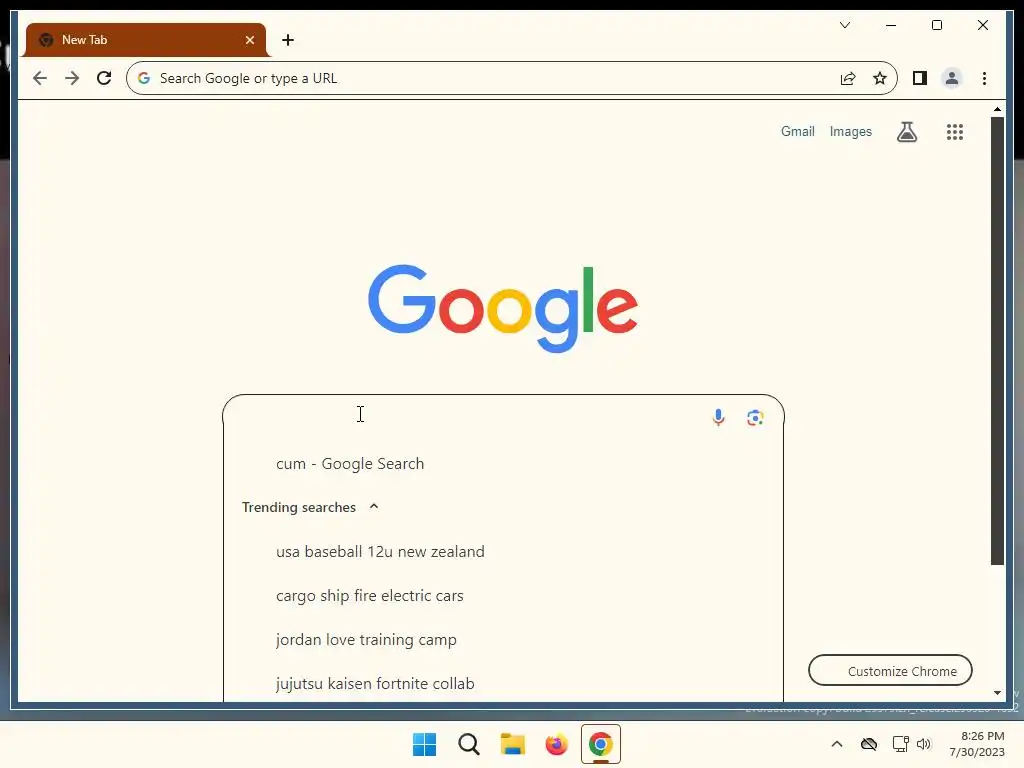This screenshot has width=1024, height=768.
Task: Open the volume tray icon
Action: click(923, 744)
